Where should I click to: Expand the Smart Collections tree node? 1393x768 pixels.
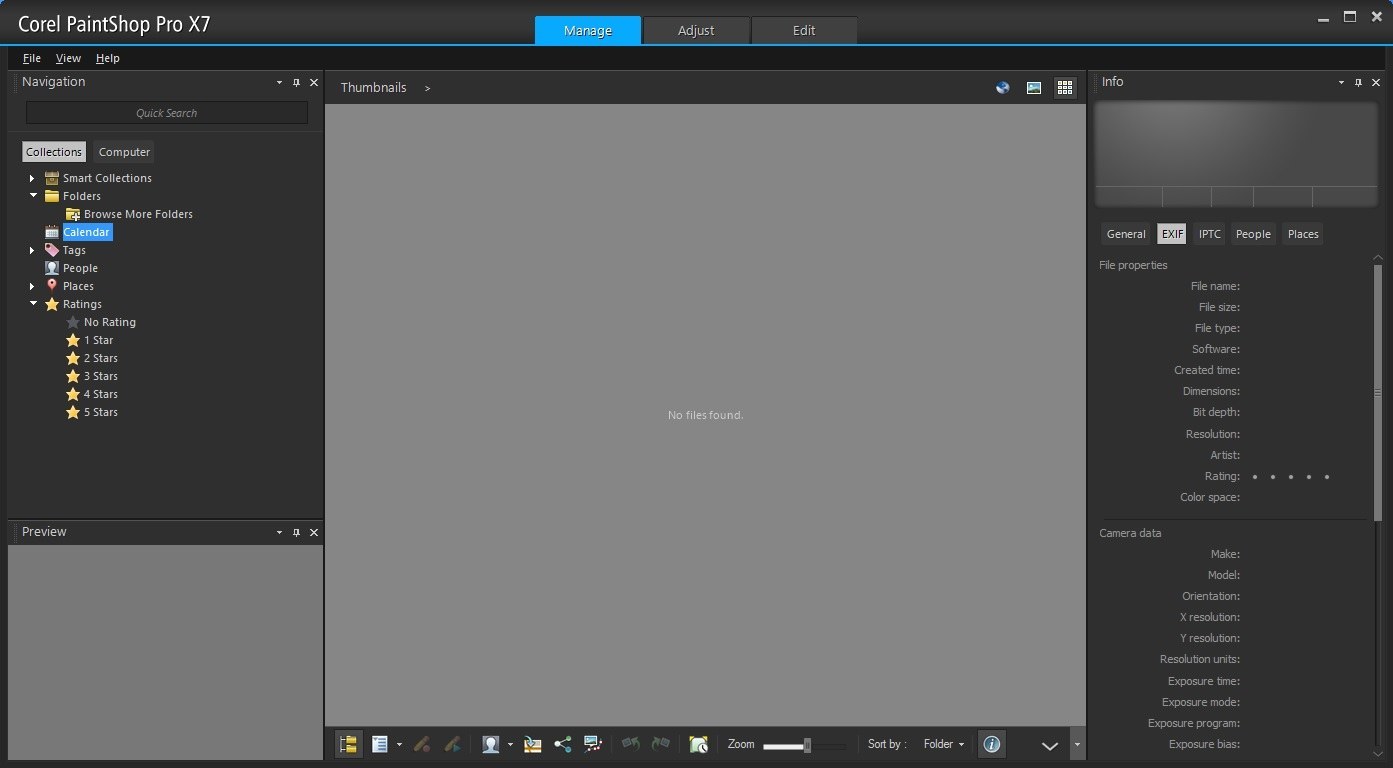[32, 178]
